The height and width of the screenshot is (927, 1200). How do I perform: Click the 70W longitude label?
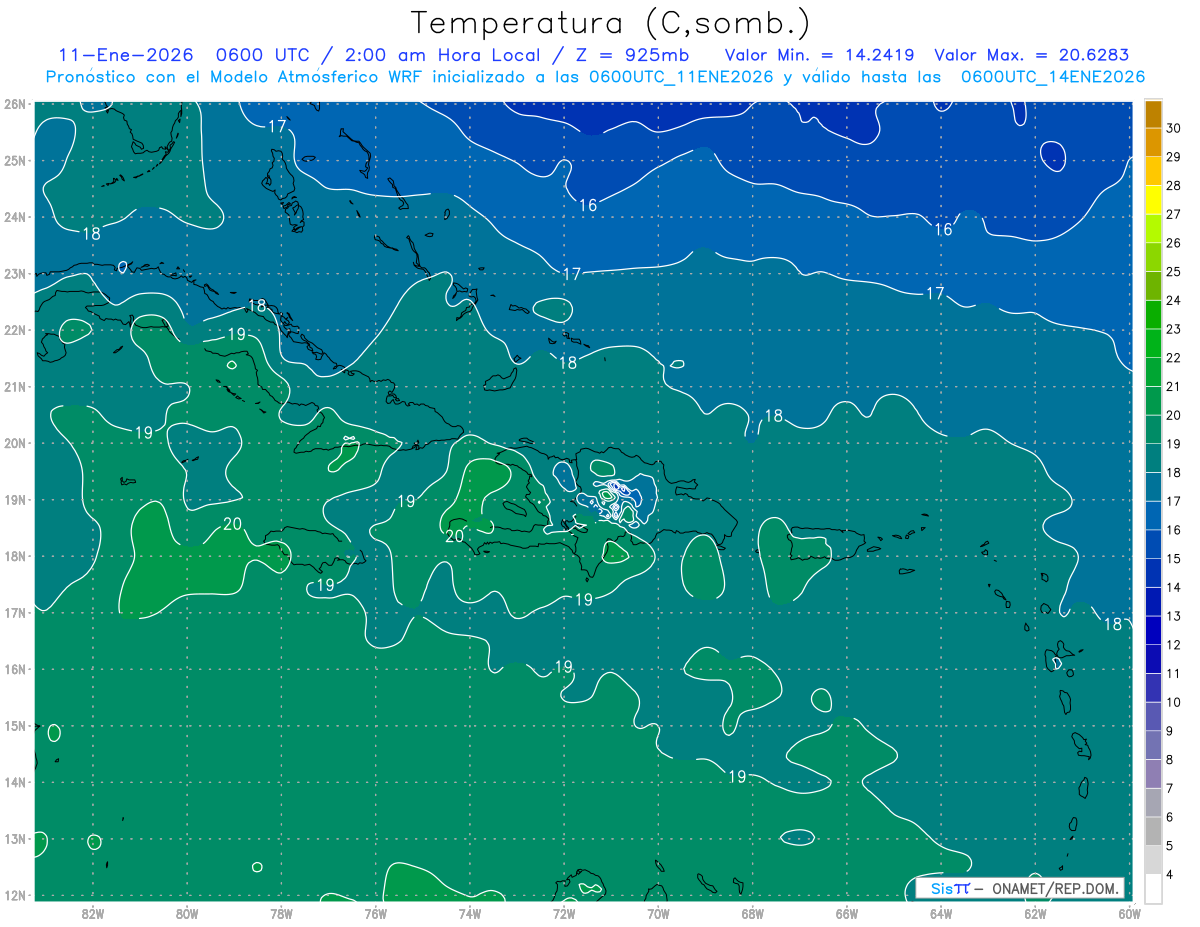(x=658, y=913)
